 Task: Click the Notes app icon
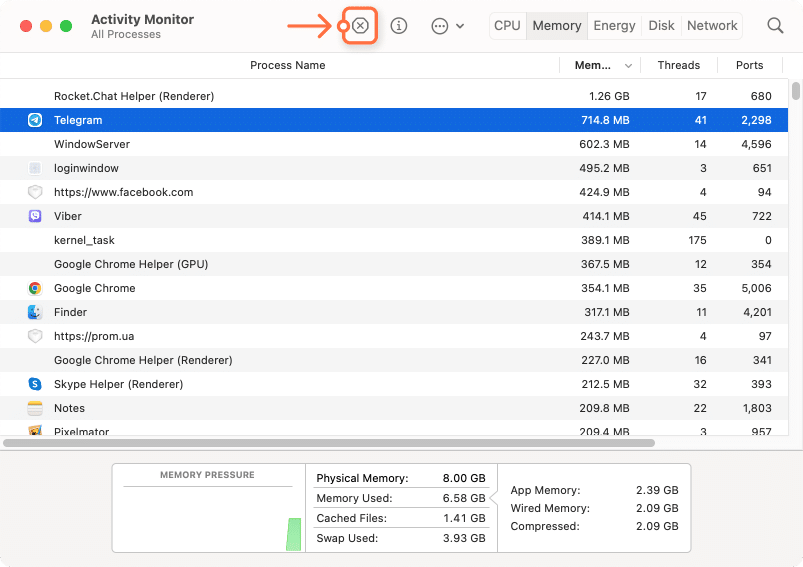(35, 408)
